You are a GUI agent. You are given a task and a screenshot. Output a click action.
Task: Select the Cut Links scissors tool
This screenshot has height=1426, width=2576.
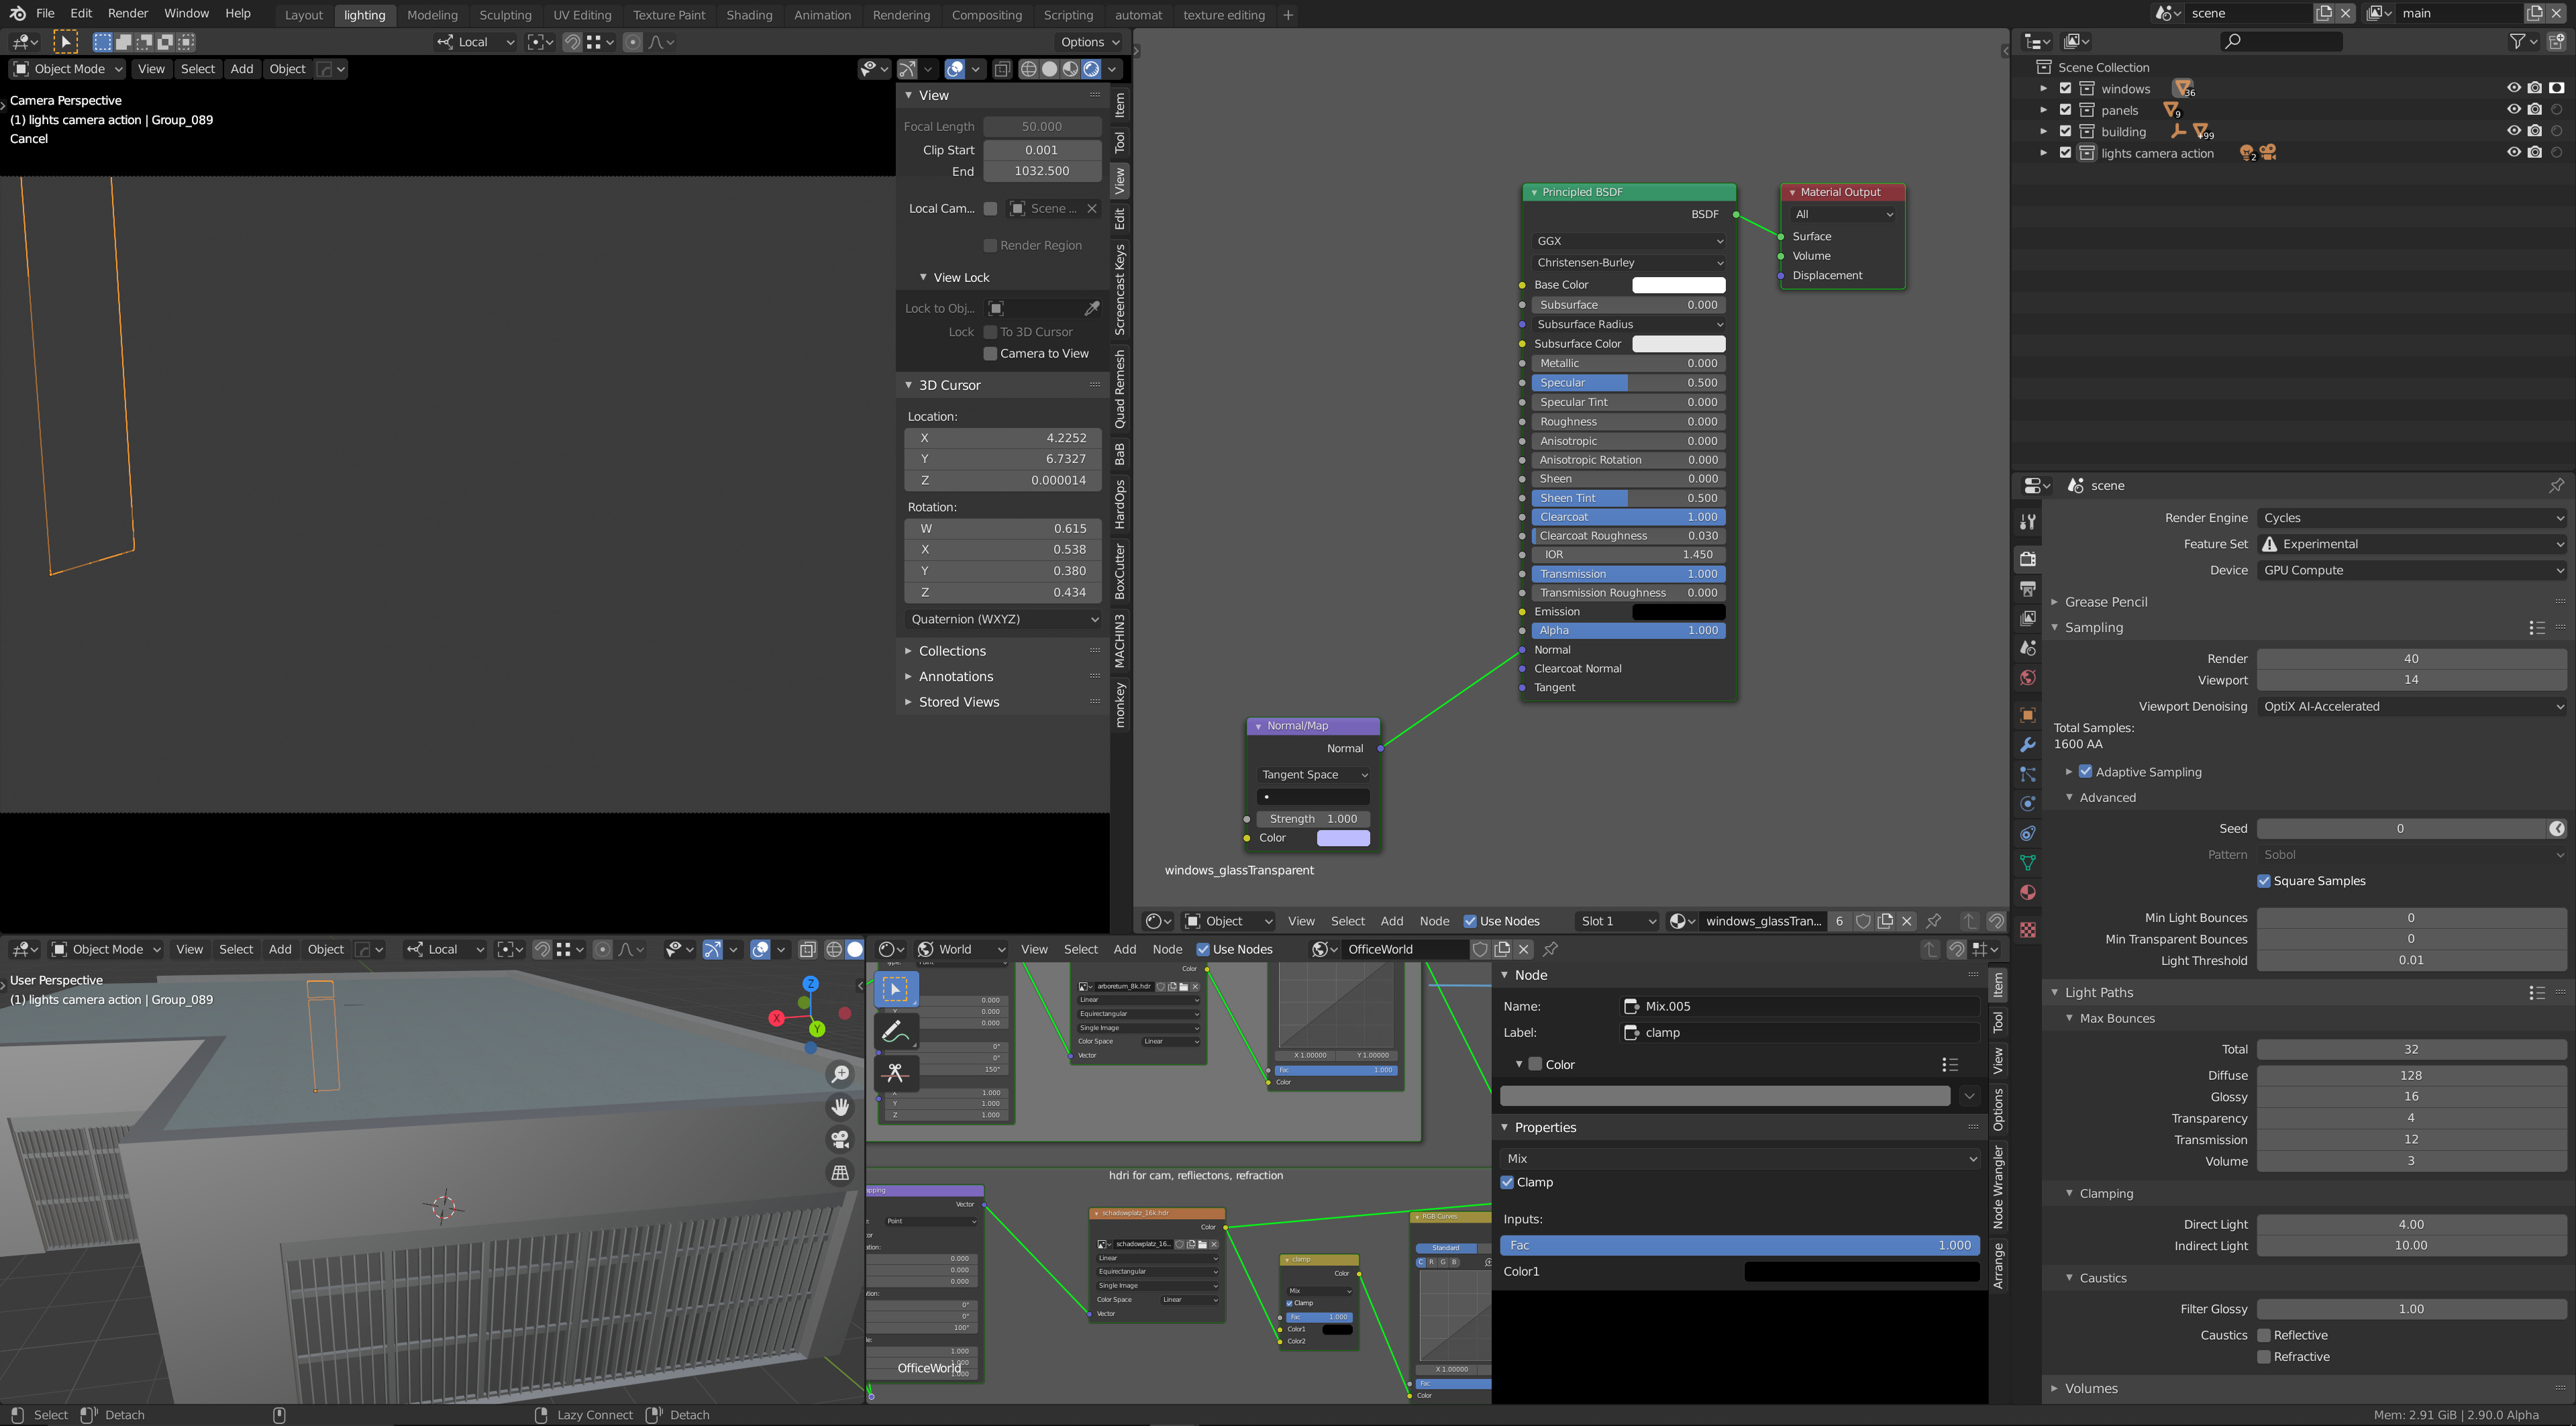(x=896, y=1073)
